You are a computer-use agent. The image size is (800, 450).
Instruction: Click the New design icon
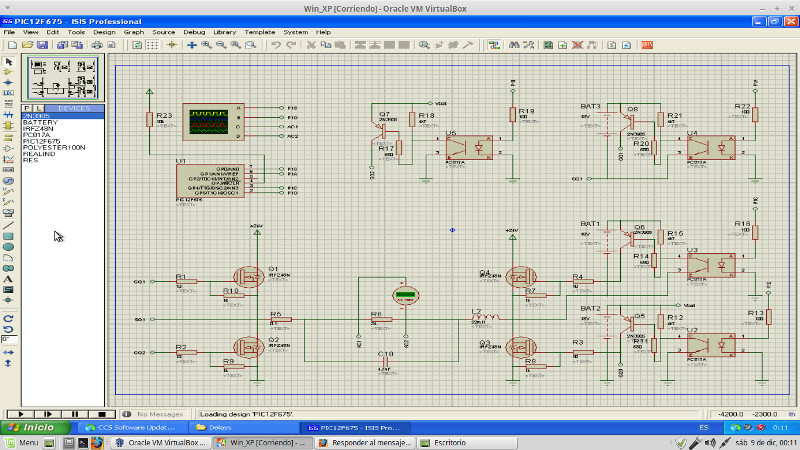12,45
